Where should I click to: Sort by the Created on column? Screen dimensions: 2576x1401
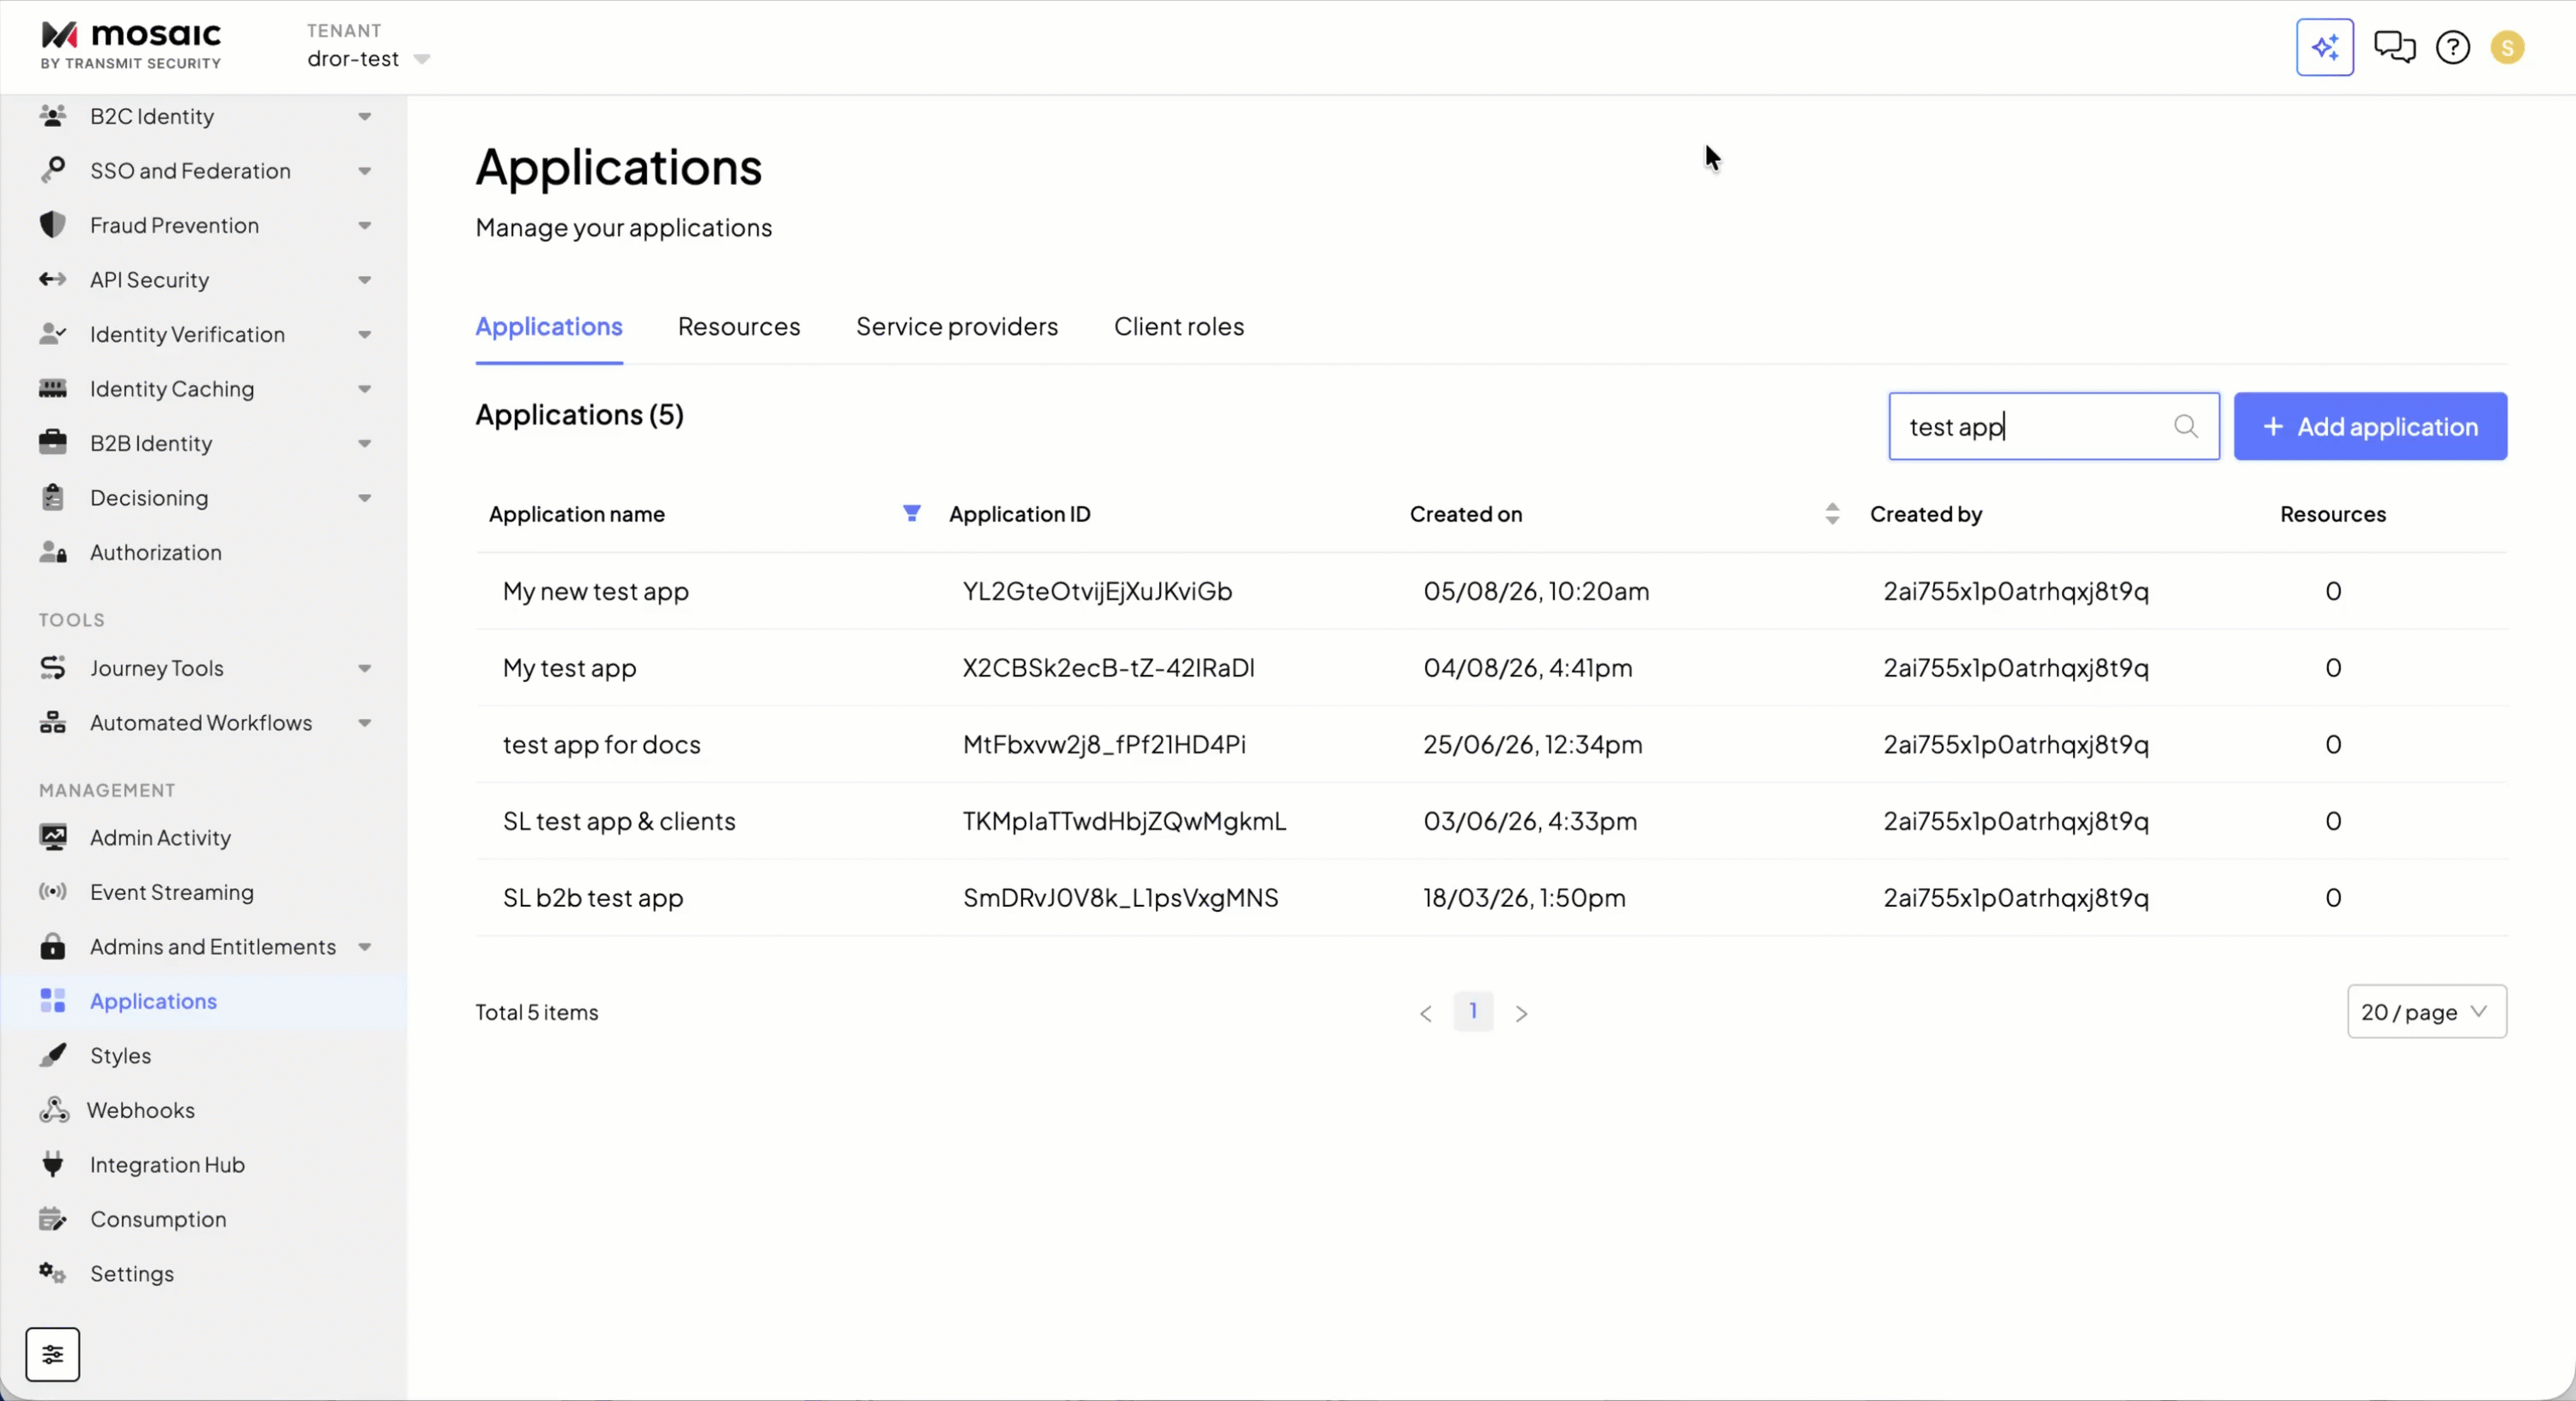click(x=1832, y=513)
